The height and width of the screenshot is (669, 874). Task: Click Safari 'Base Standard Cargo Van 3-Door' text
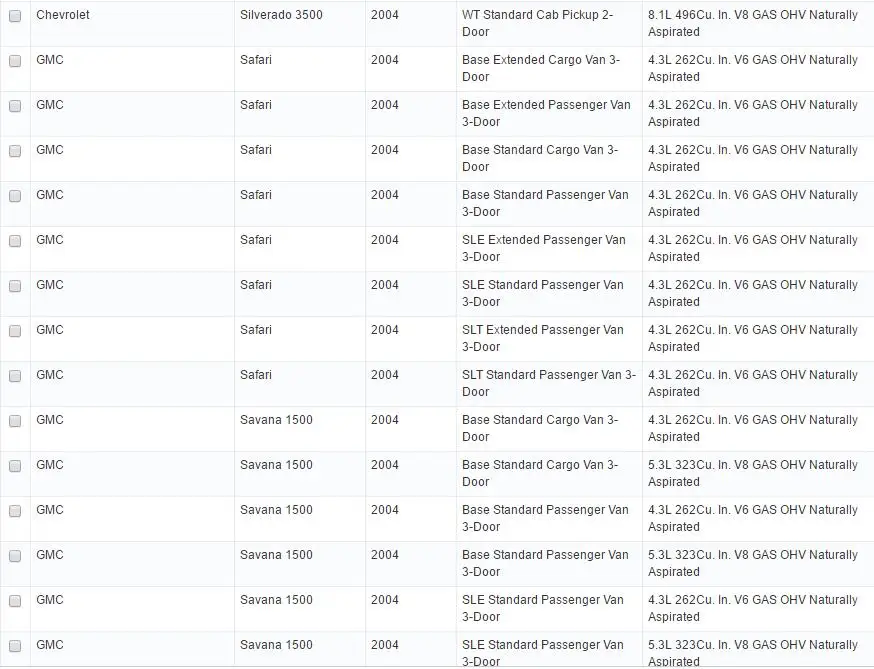coord(540,158)
